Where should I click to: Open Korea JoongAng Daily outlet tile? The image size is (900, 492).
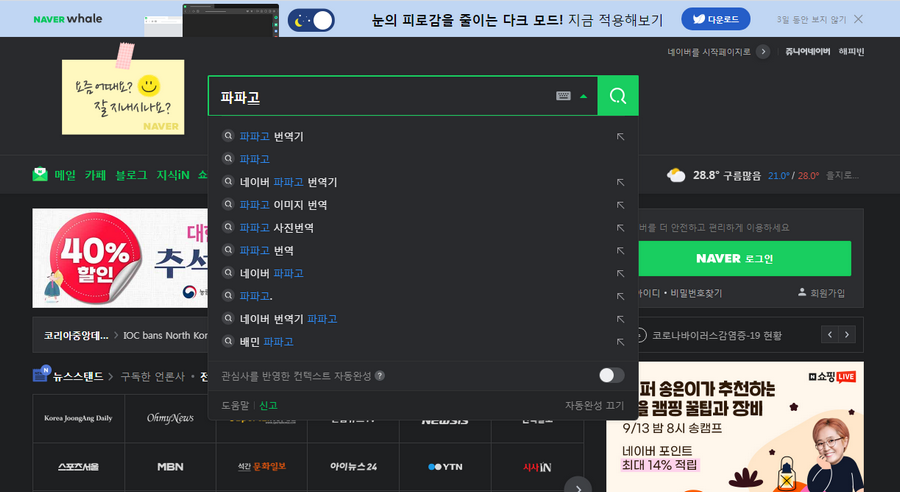tap(78, 418)
